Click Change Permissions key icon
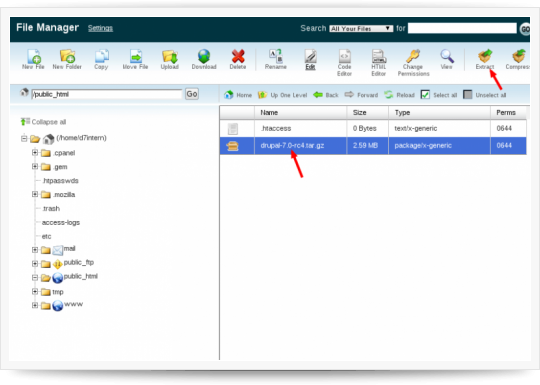The image size is (540, 385). [413, 56]
